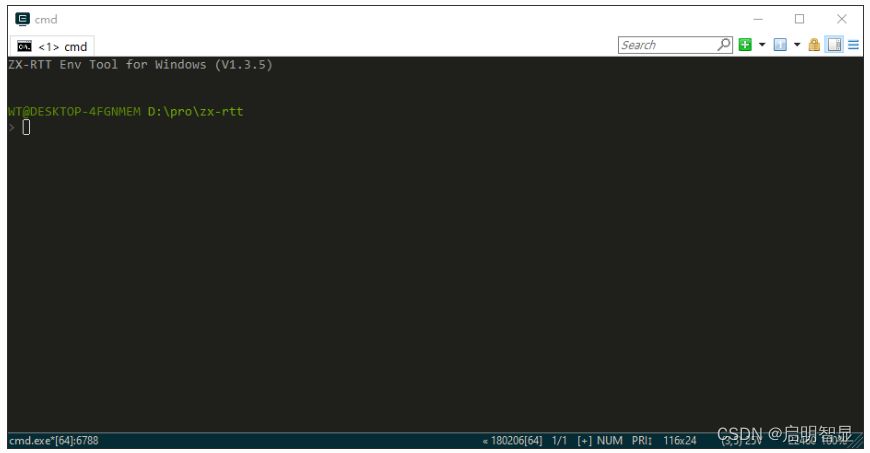Click the PRI priority status entry
The width and height of the screenshot is (870, 453).
tap(641, 441)
